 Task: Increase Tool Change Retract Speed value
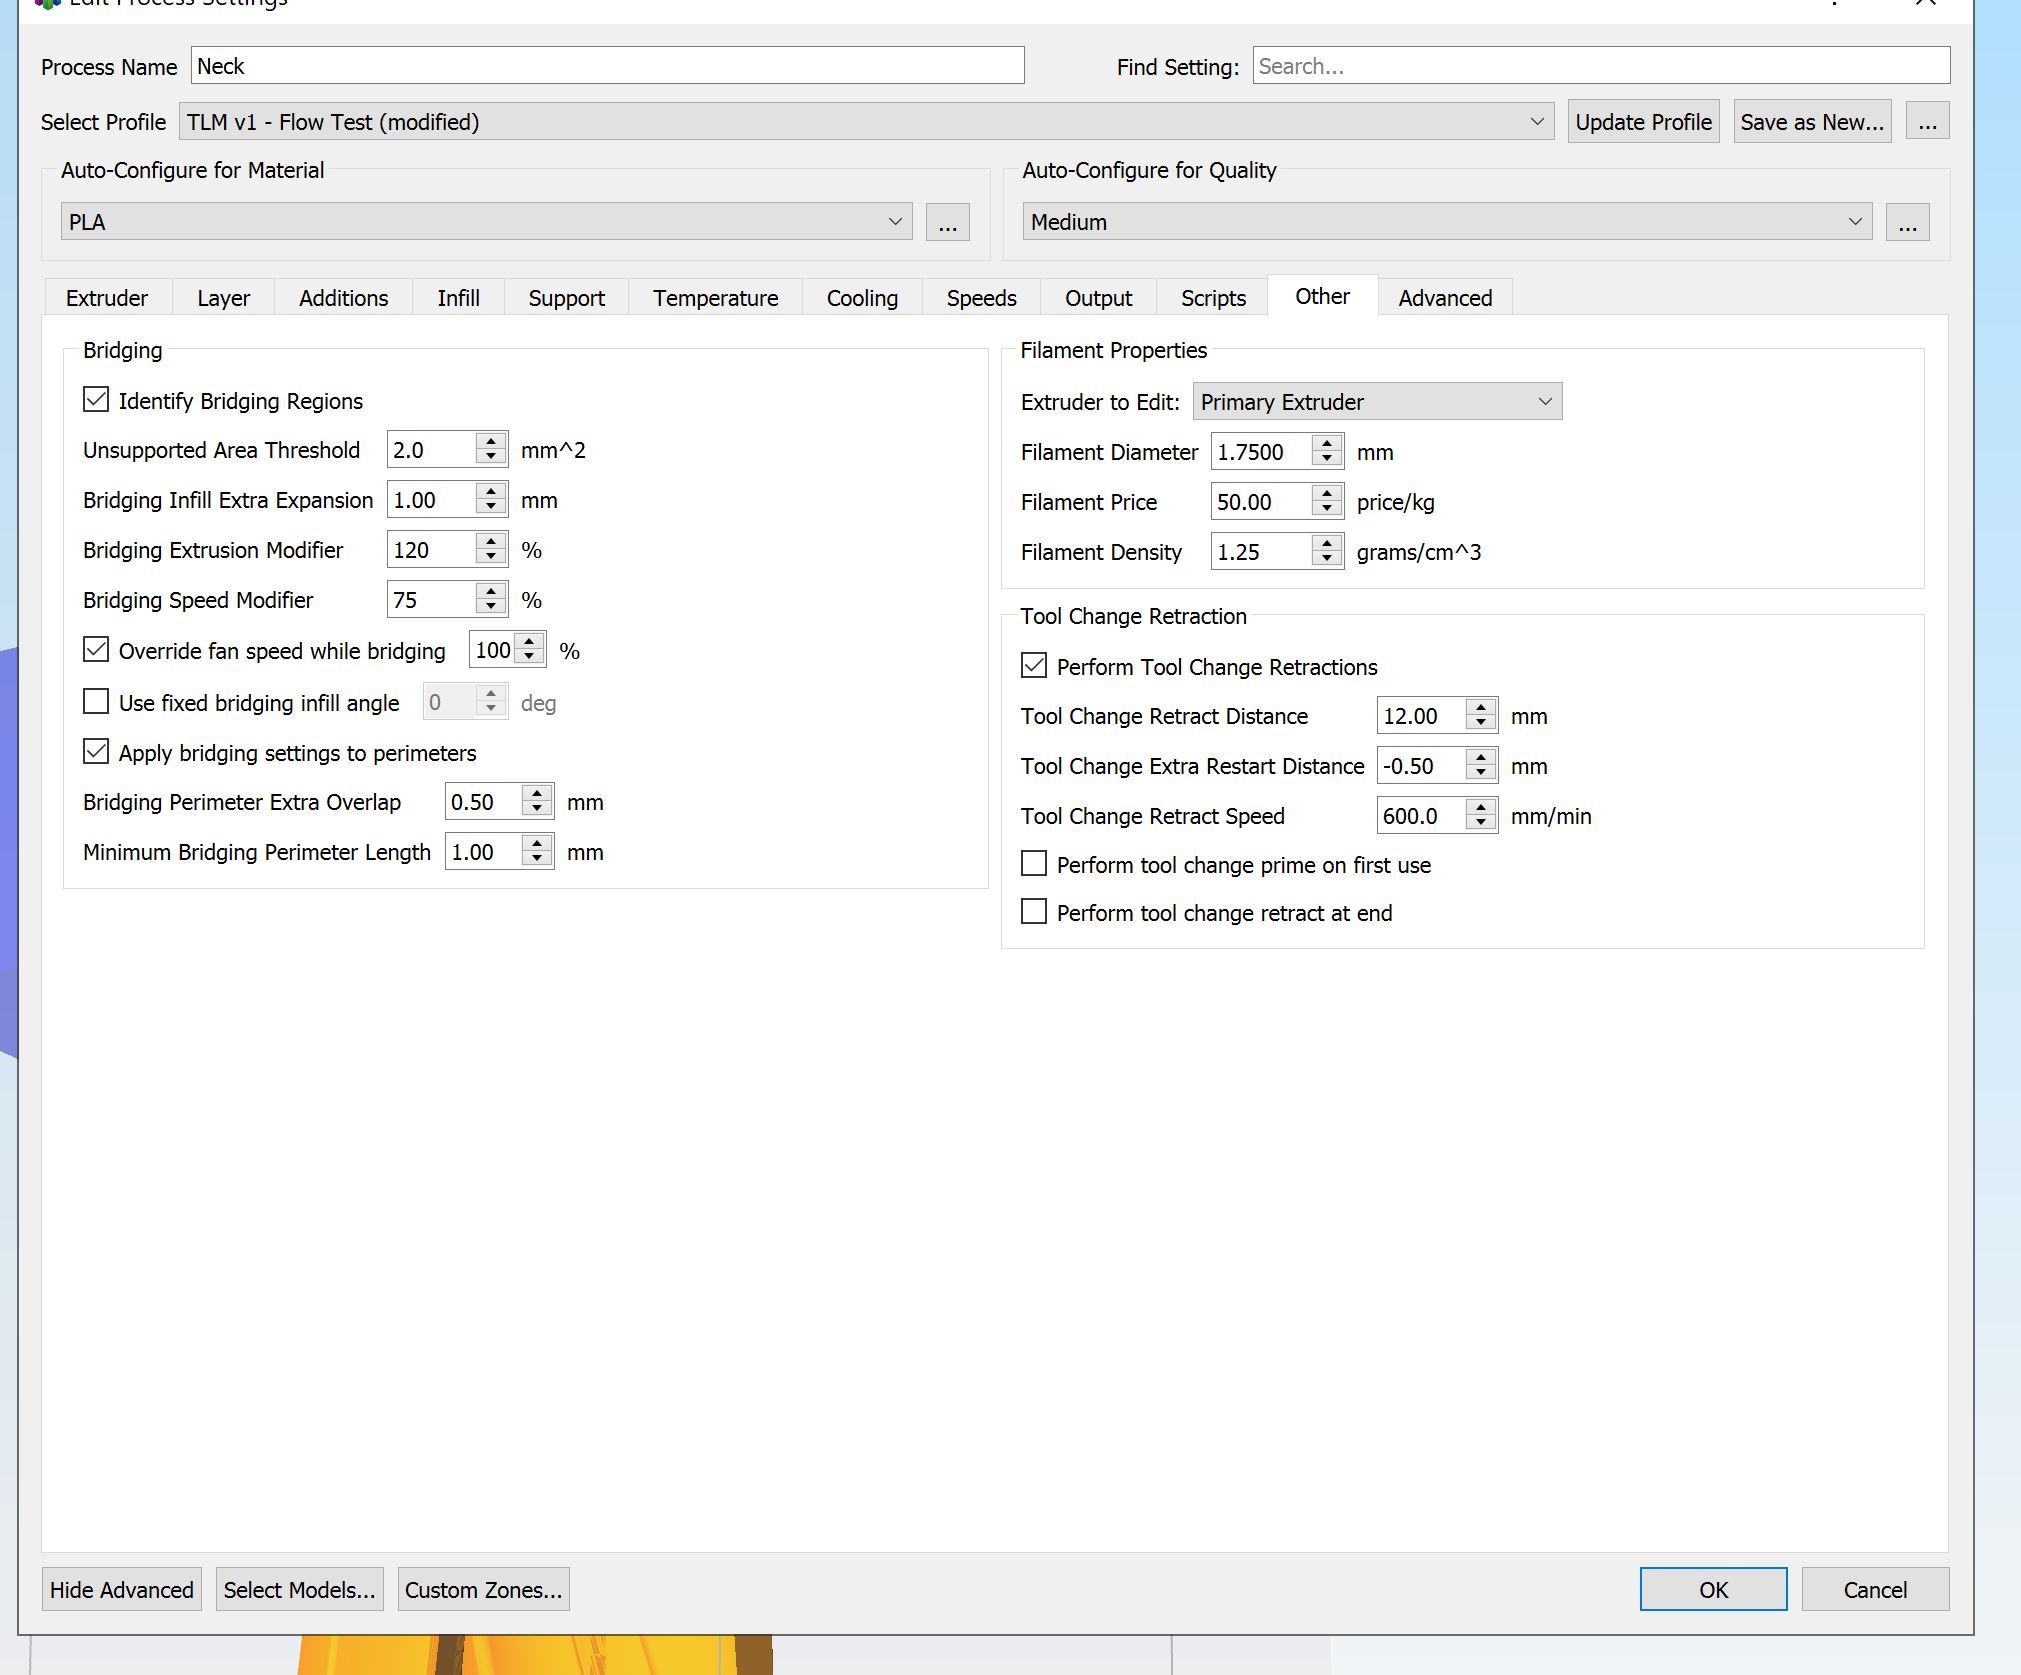pyautogui.click(x=1481, y=807)
